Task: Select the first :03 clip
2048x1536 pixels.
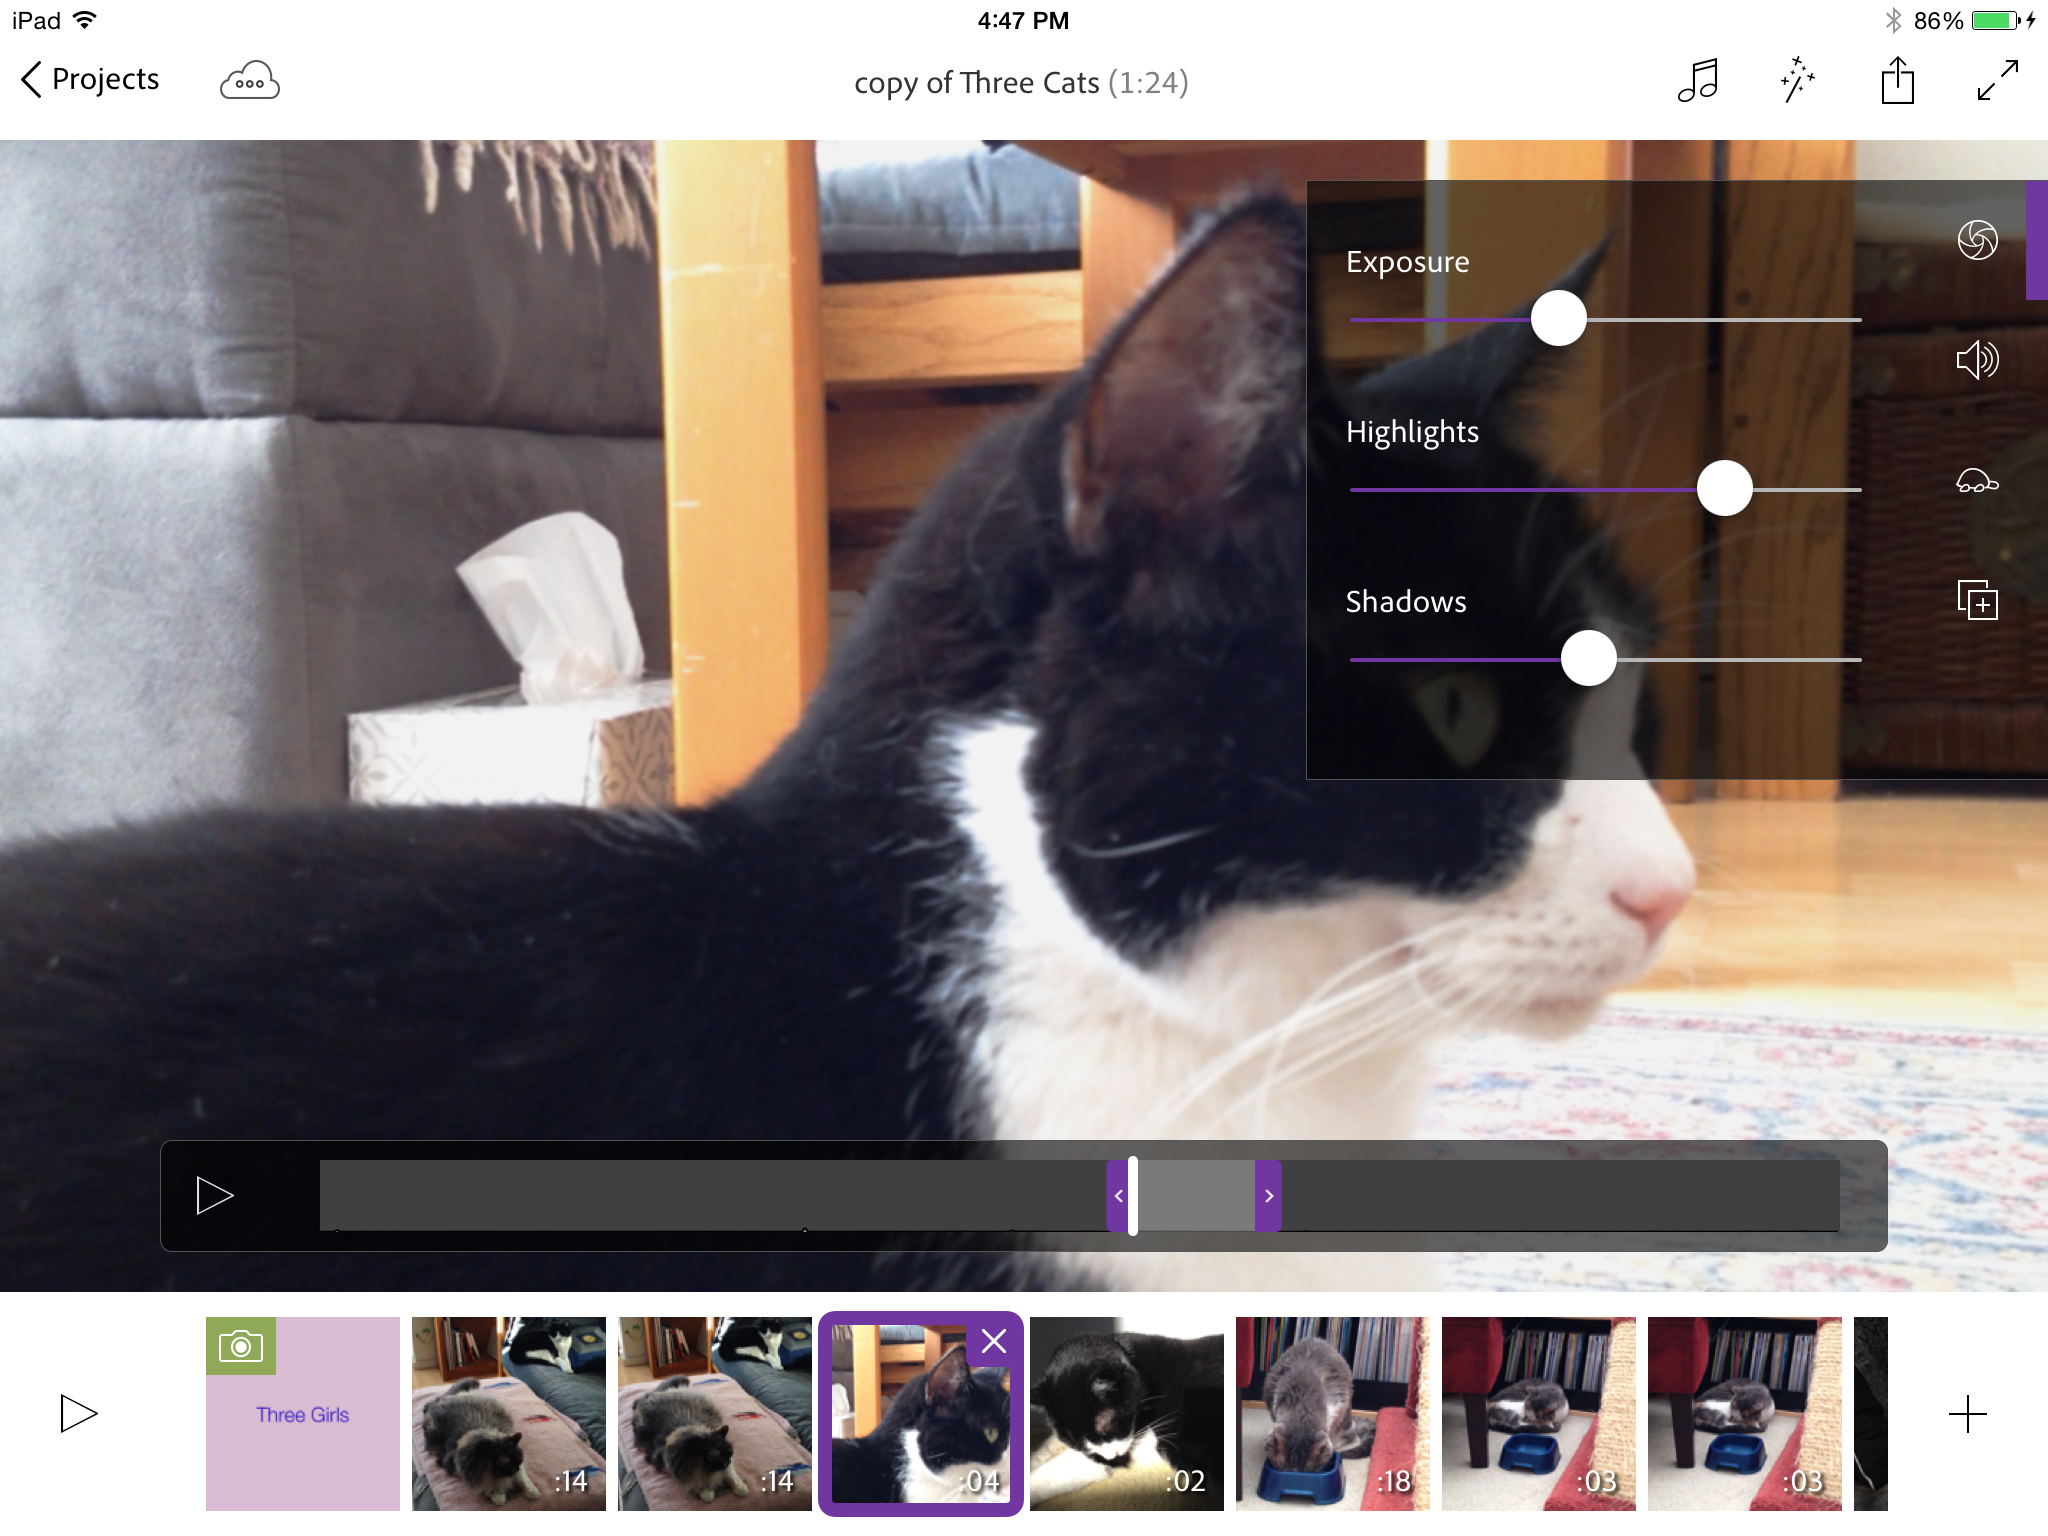Action: pyautogui.click(x=1539, y=1414)
